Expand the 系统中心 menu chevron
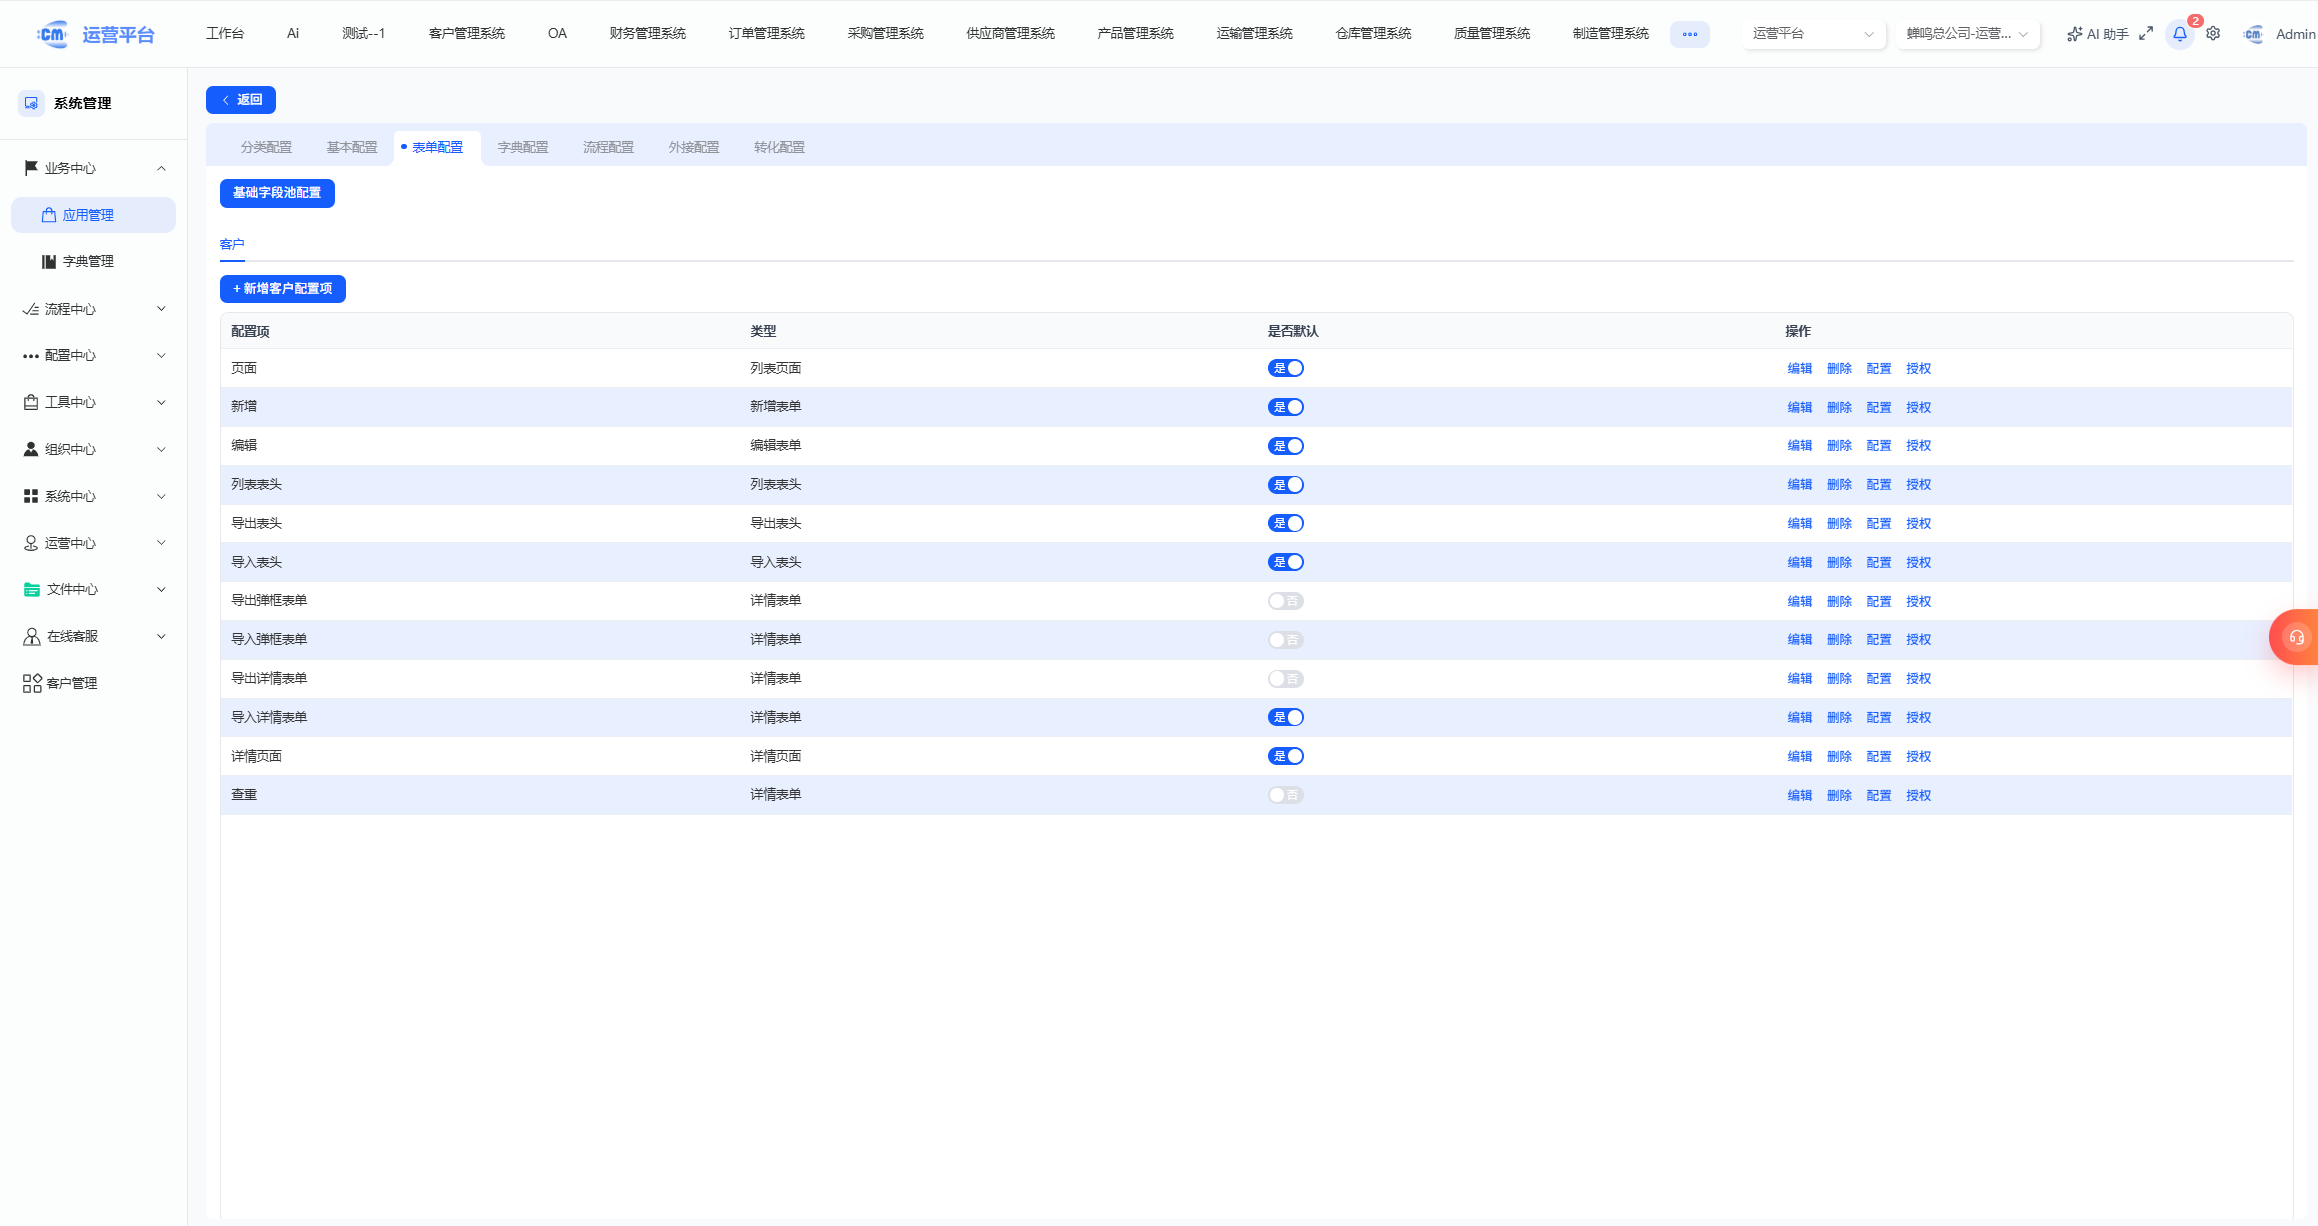 pos(161,496)
